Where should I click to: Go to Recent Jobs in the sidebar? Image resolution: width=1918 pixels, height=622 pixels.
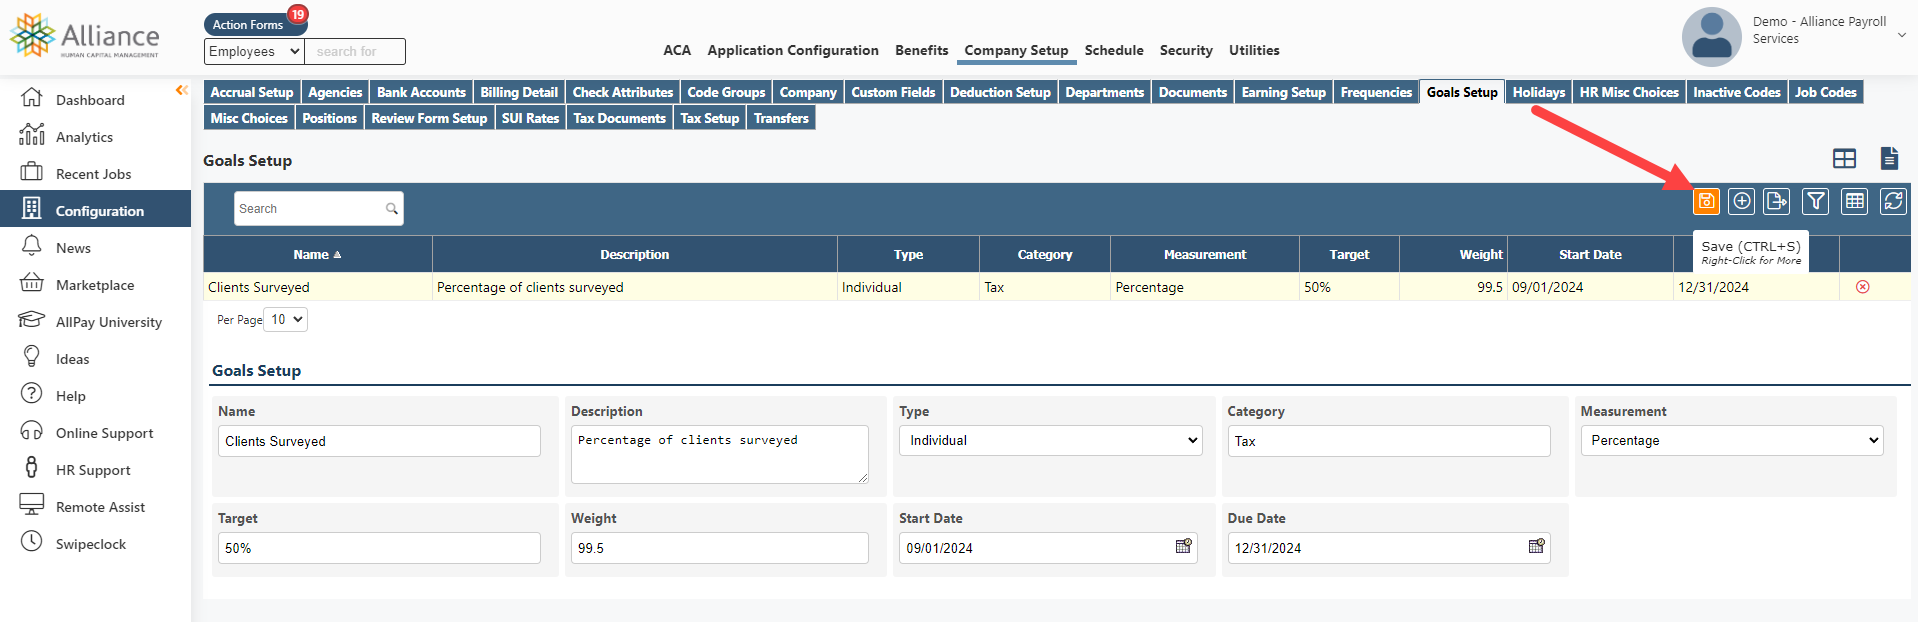click(93, 174)
